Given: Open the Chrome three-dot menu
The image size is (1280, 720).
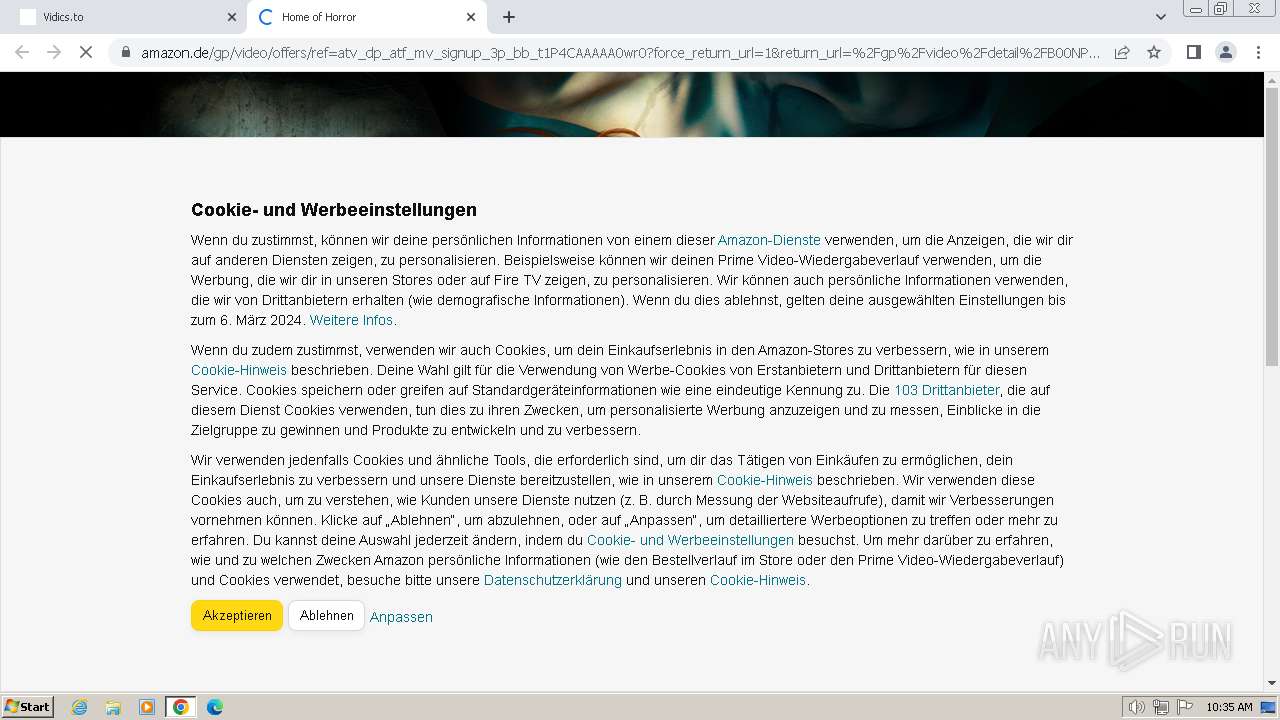Looking at the screenshot, I should coord(1258,52).
